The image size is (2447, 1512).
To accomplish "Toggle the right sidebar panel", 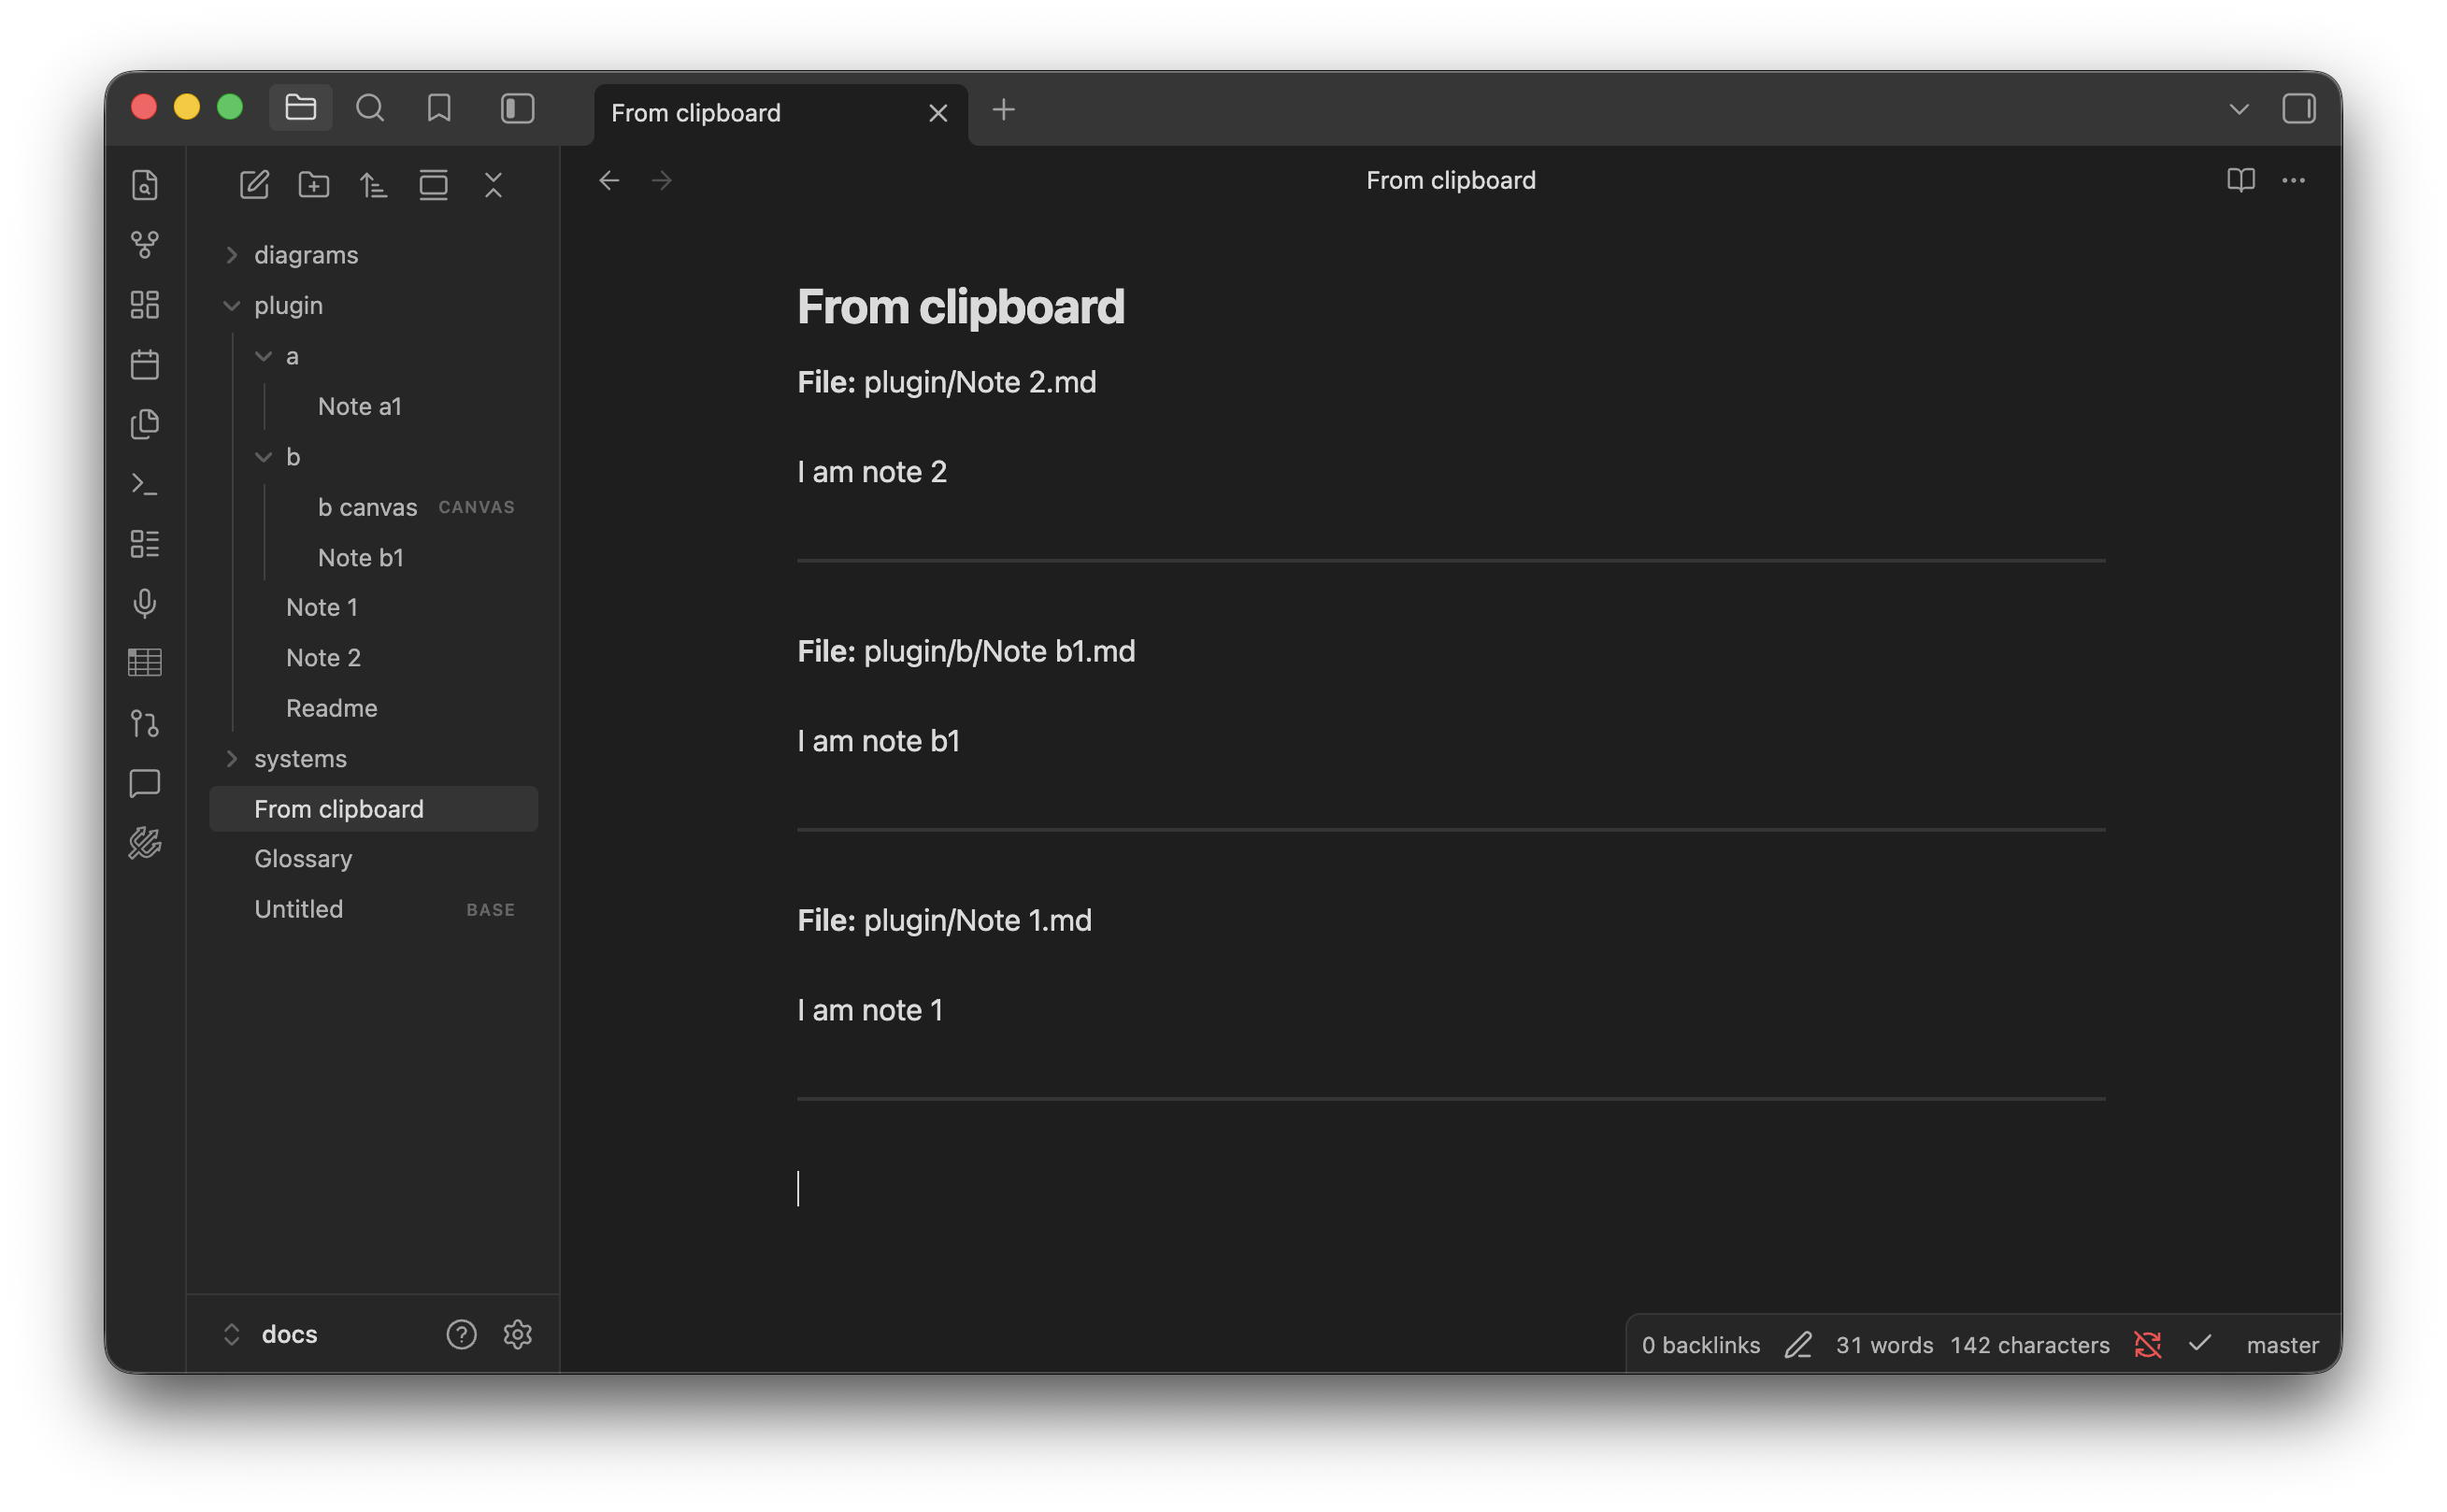I will [2298, 108].
